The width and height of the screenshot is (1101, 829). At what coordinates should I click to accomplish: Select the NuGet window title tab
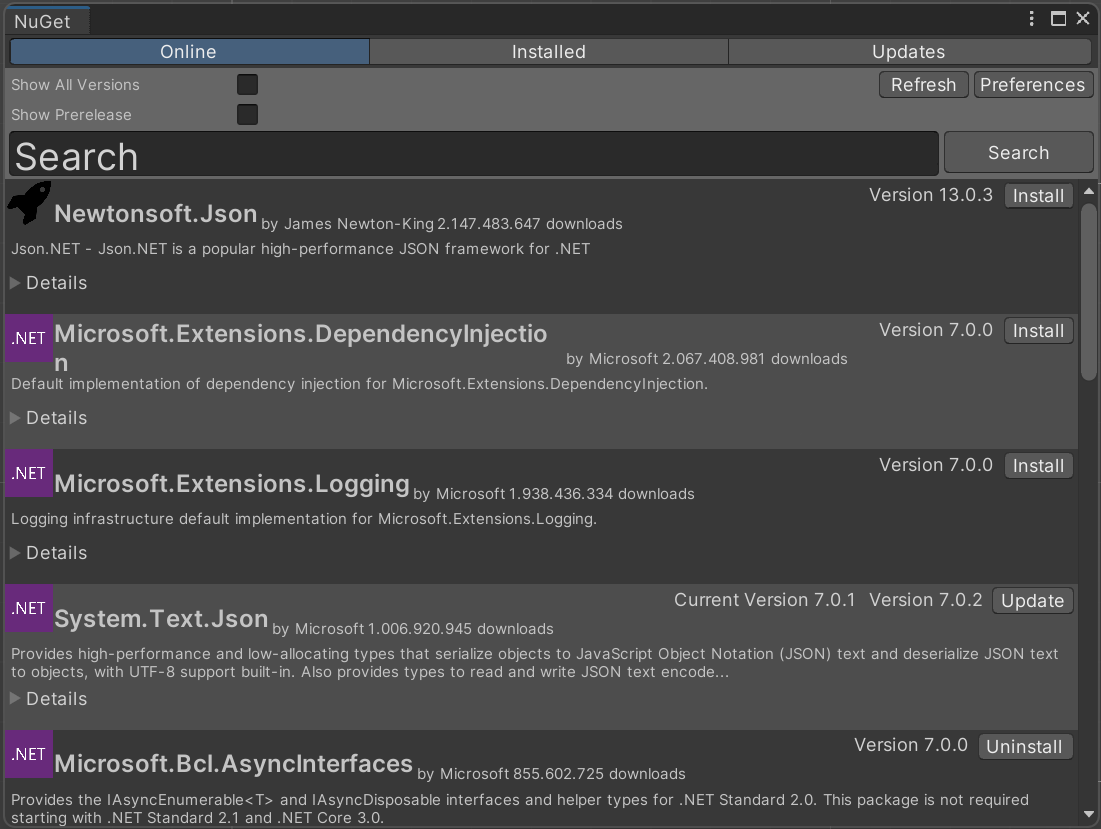pos(46,21)
